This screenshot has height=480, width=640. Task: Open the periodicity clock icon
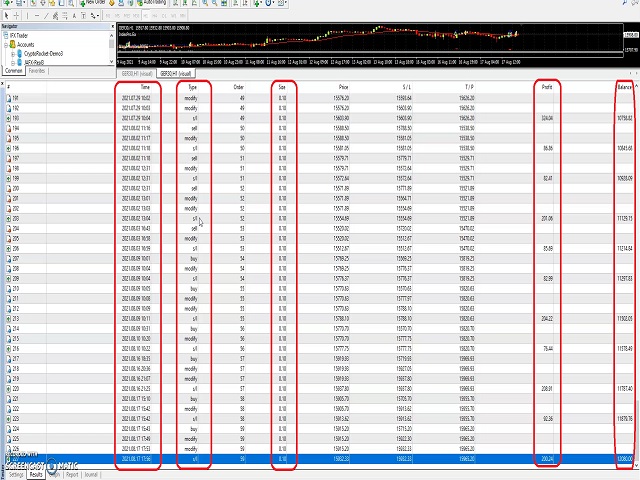pyautogui.click(x=270, y=3)
